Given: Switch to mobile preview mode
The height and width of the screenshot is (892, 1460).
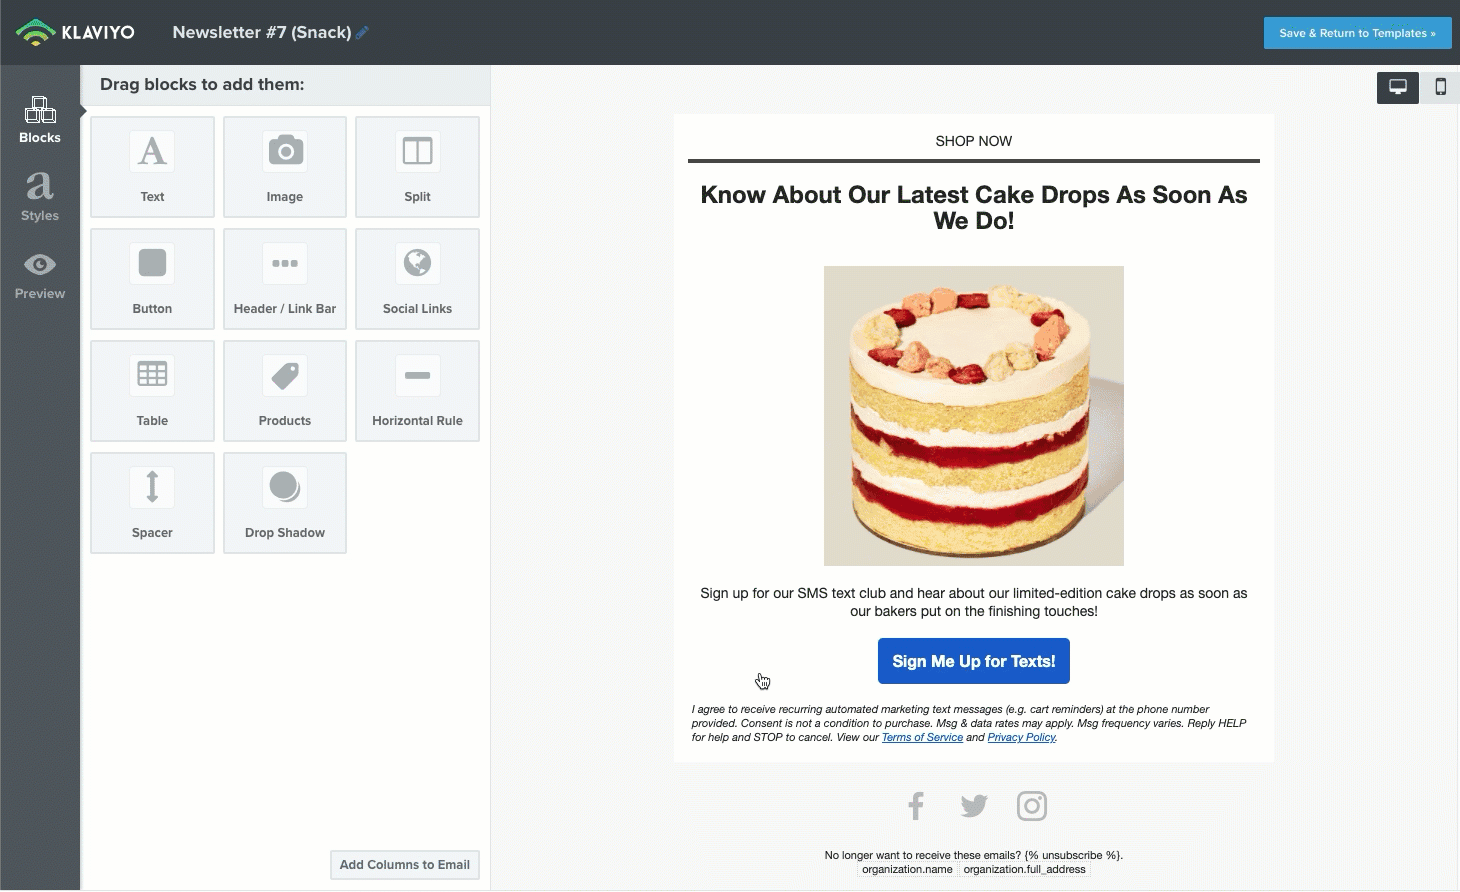Looking at the screenshot, I should [1440, 87].
